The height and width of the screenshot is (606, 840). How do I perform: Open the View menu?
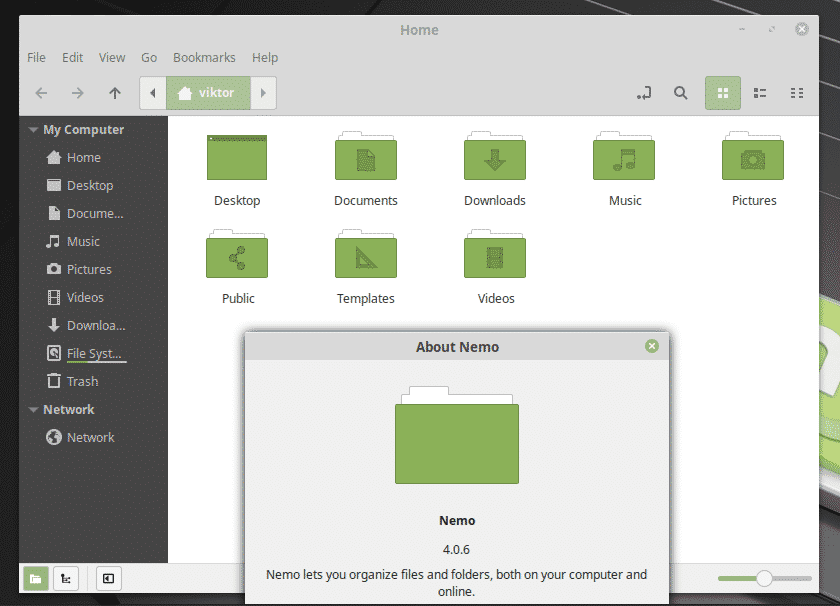pyautogui.click(x=112, y=57)
